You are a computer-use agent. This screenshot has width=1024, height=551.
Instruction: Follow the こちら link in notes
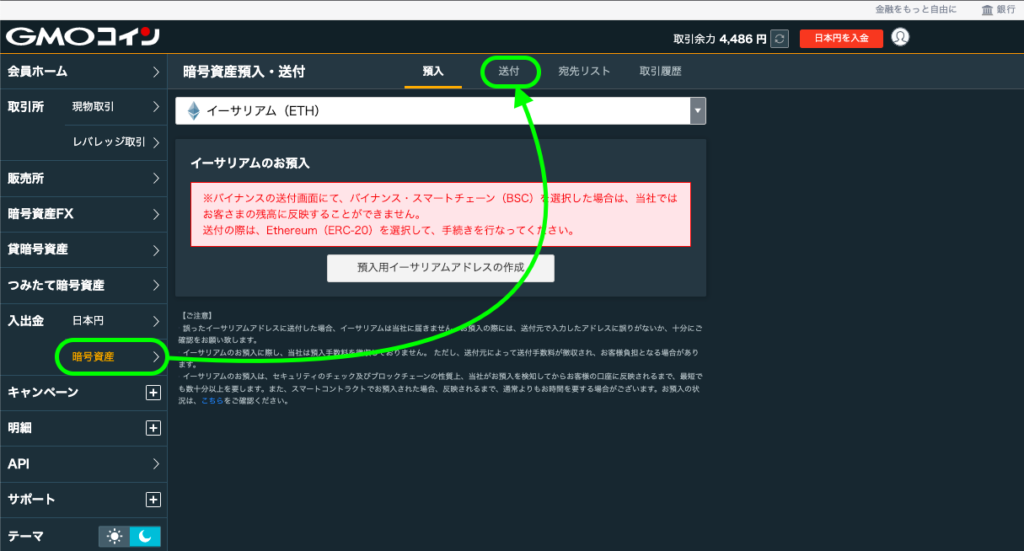tap(212, 400)
